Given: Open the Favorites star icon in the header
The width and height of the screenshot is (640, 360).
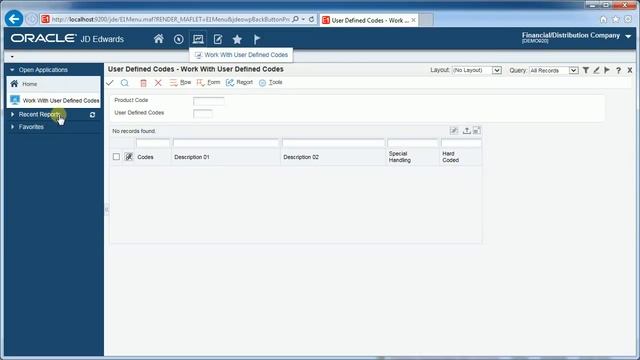Looking at the screenshot, I should coord(237,39).
